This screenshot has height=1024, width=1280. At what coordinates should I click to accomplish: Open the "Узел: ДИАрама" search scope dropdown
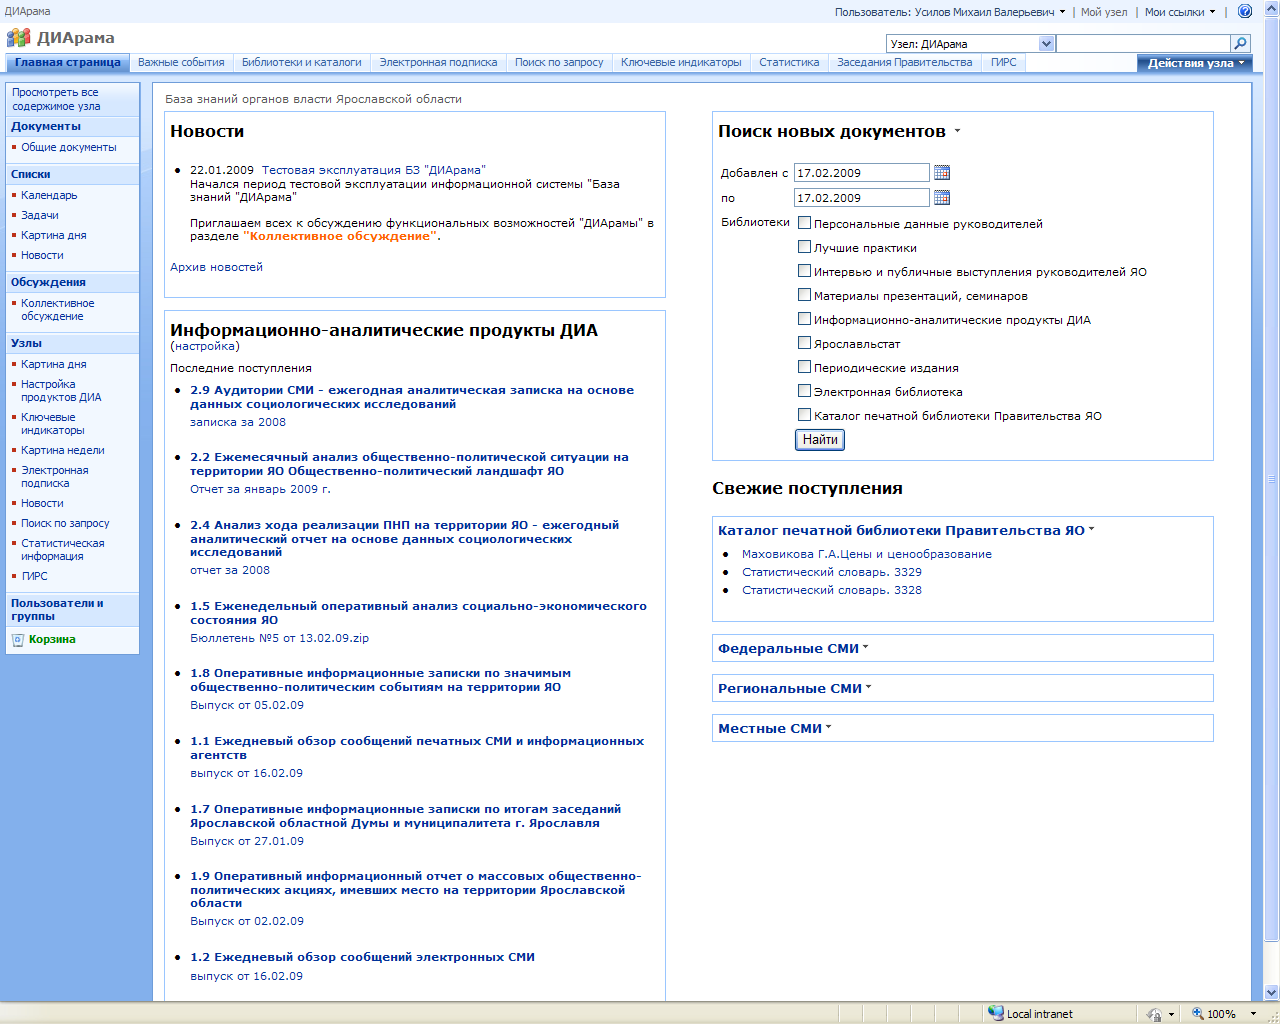tap(1046, 44)
